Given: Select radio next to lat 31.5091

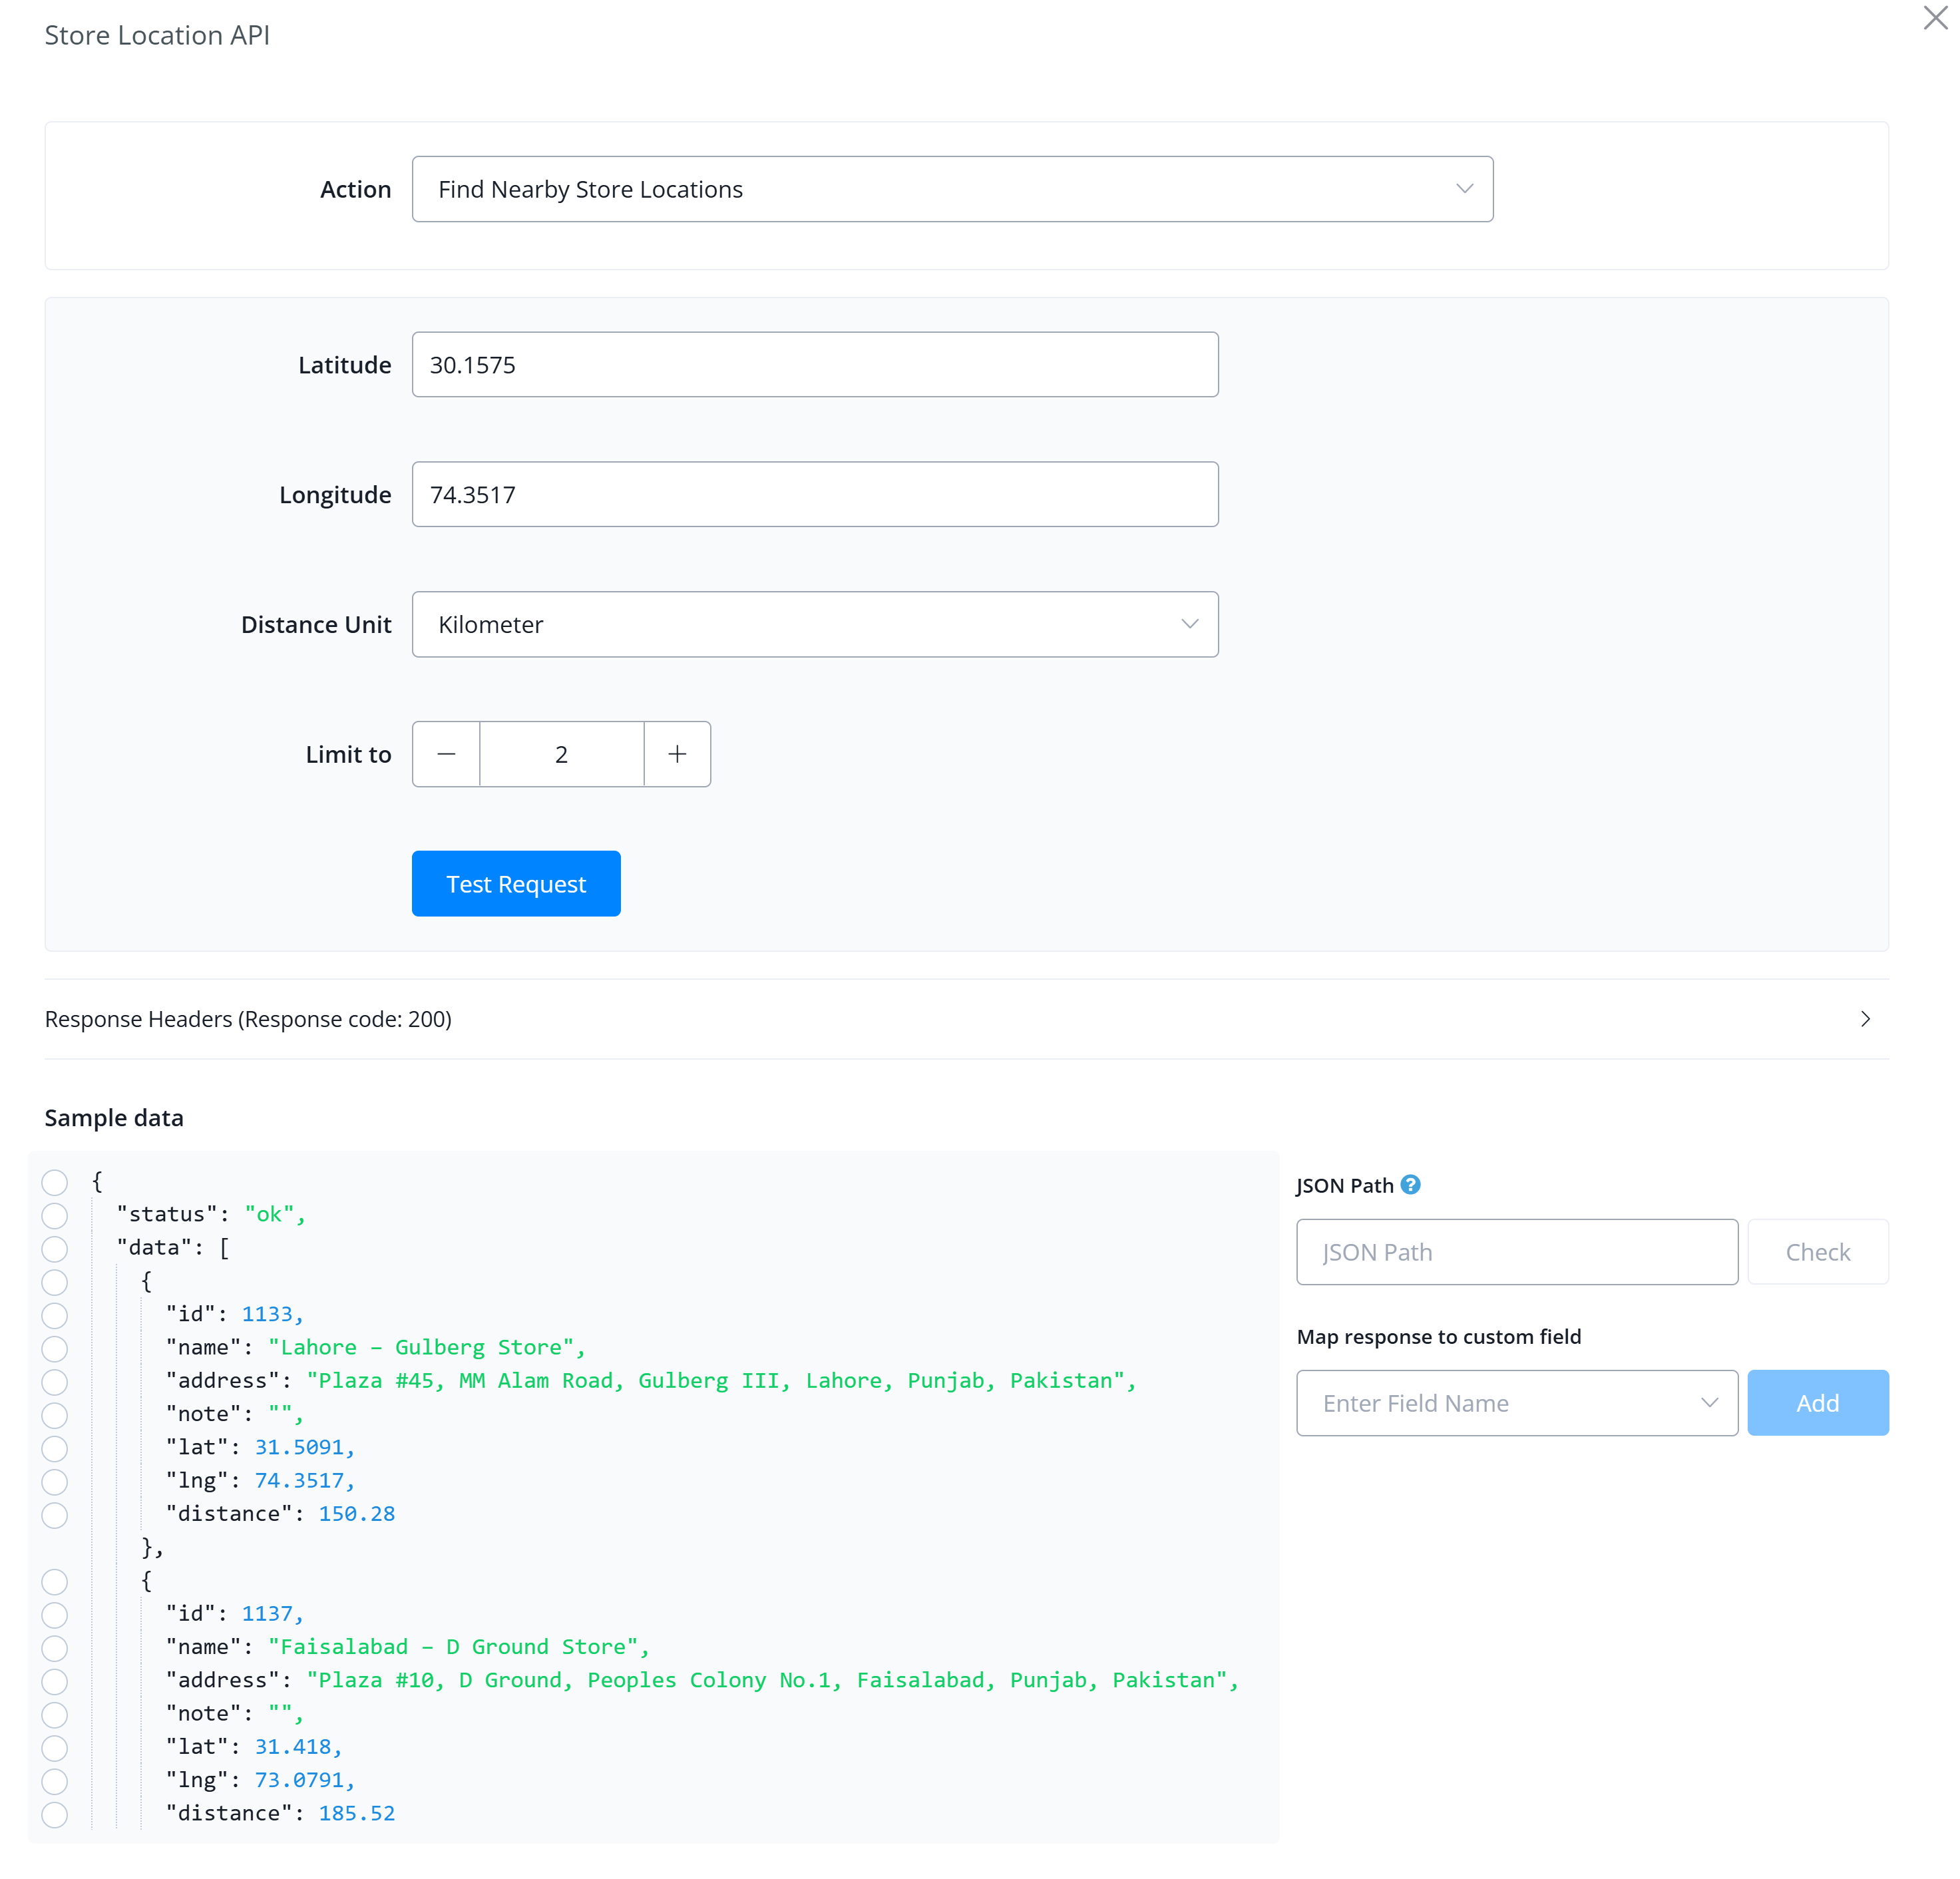Looking at the screenshot, I should coord(55,1448).
